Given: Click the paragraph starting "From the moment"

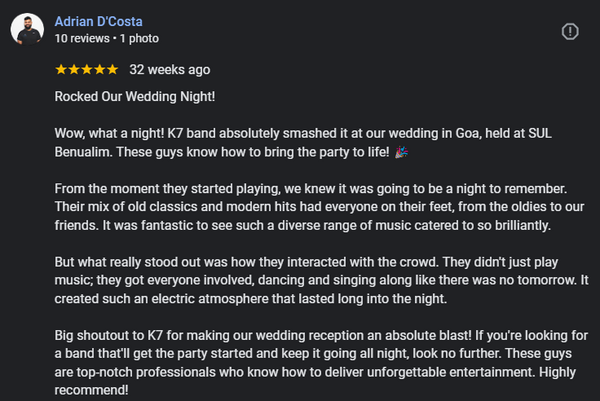Looking at the screenshot, I should tap(300, 205).
